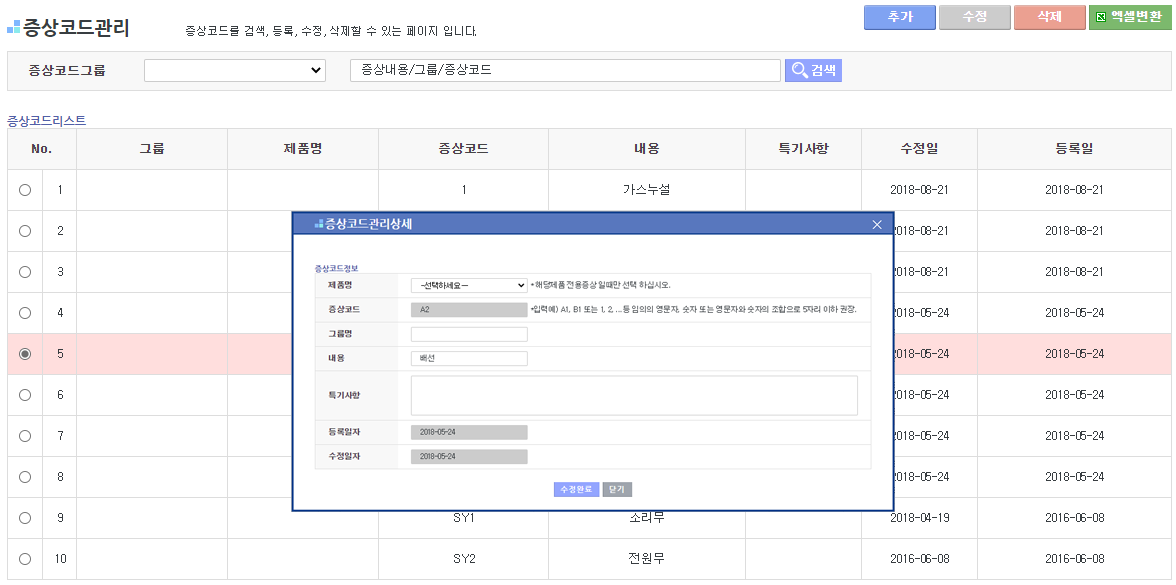The height and width of the screenshot is (585, 1176).
Task: Click the 검색 magnifier search button
Action: pos(812,70)
